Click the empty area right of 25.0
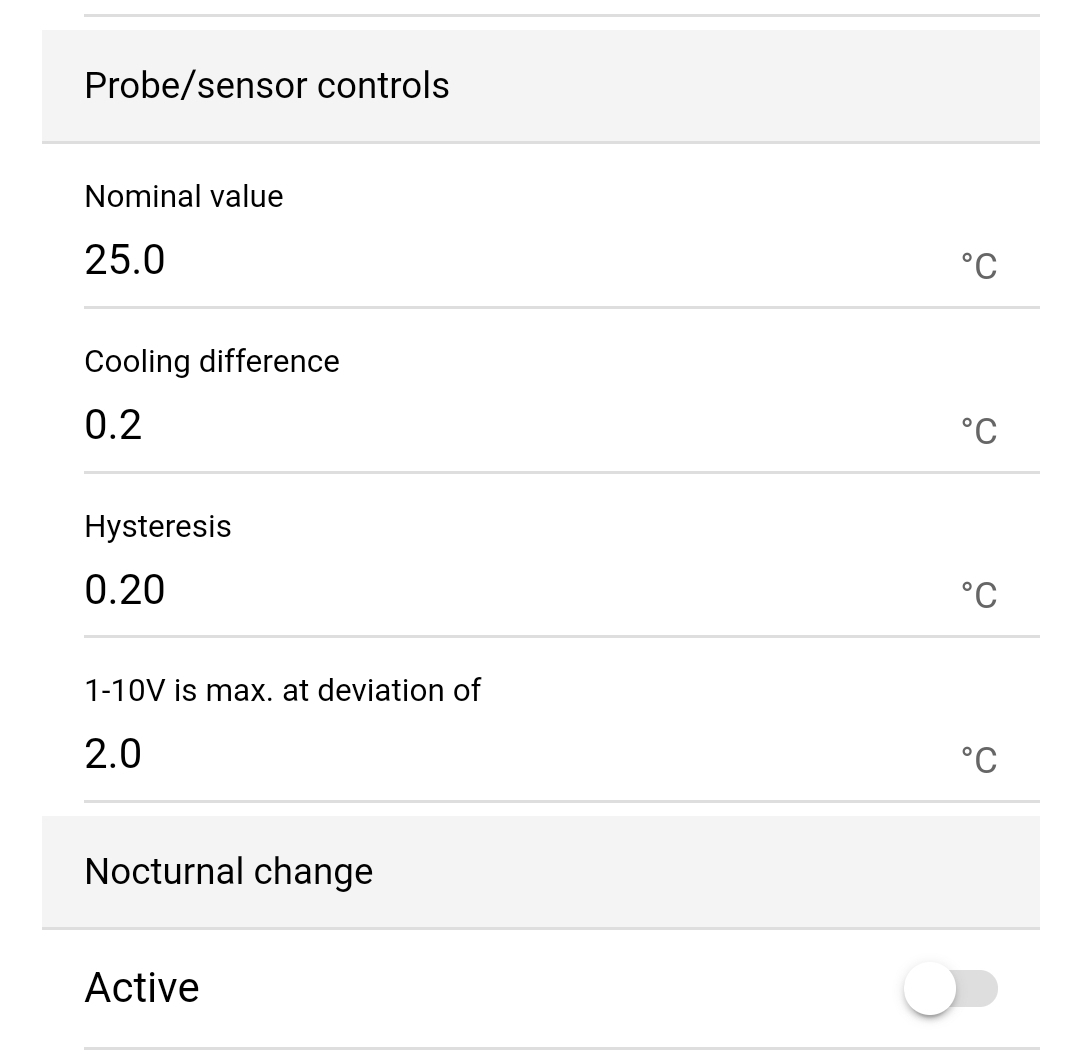The height and width of the screenshot is (1063, 1080). [550, 260]
